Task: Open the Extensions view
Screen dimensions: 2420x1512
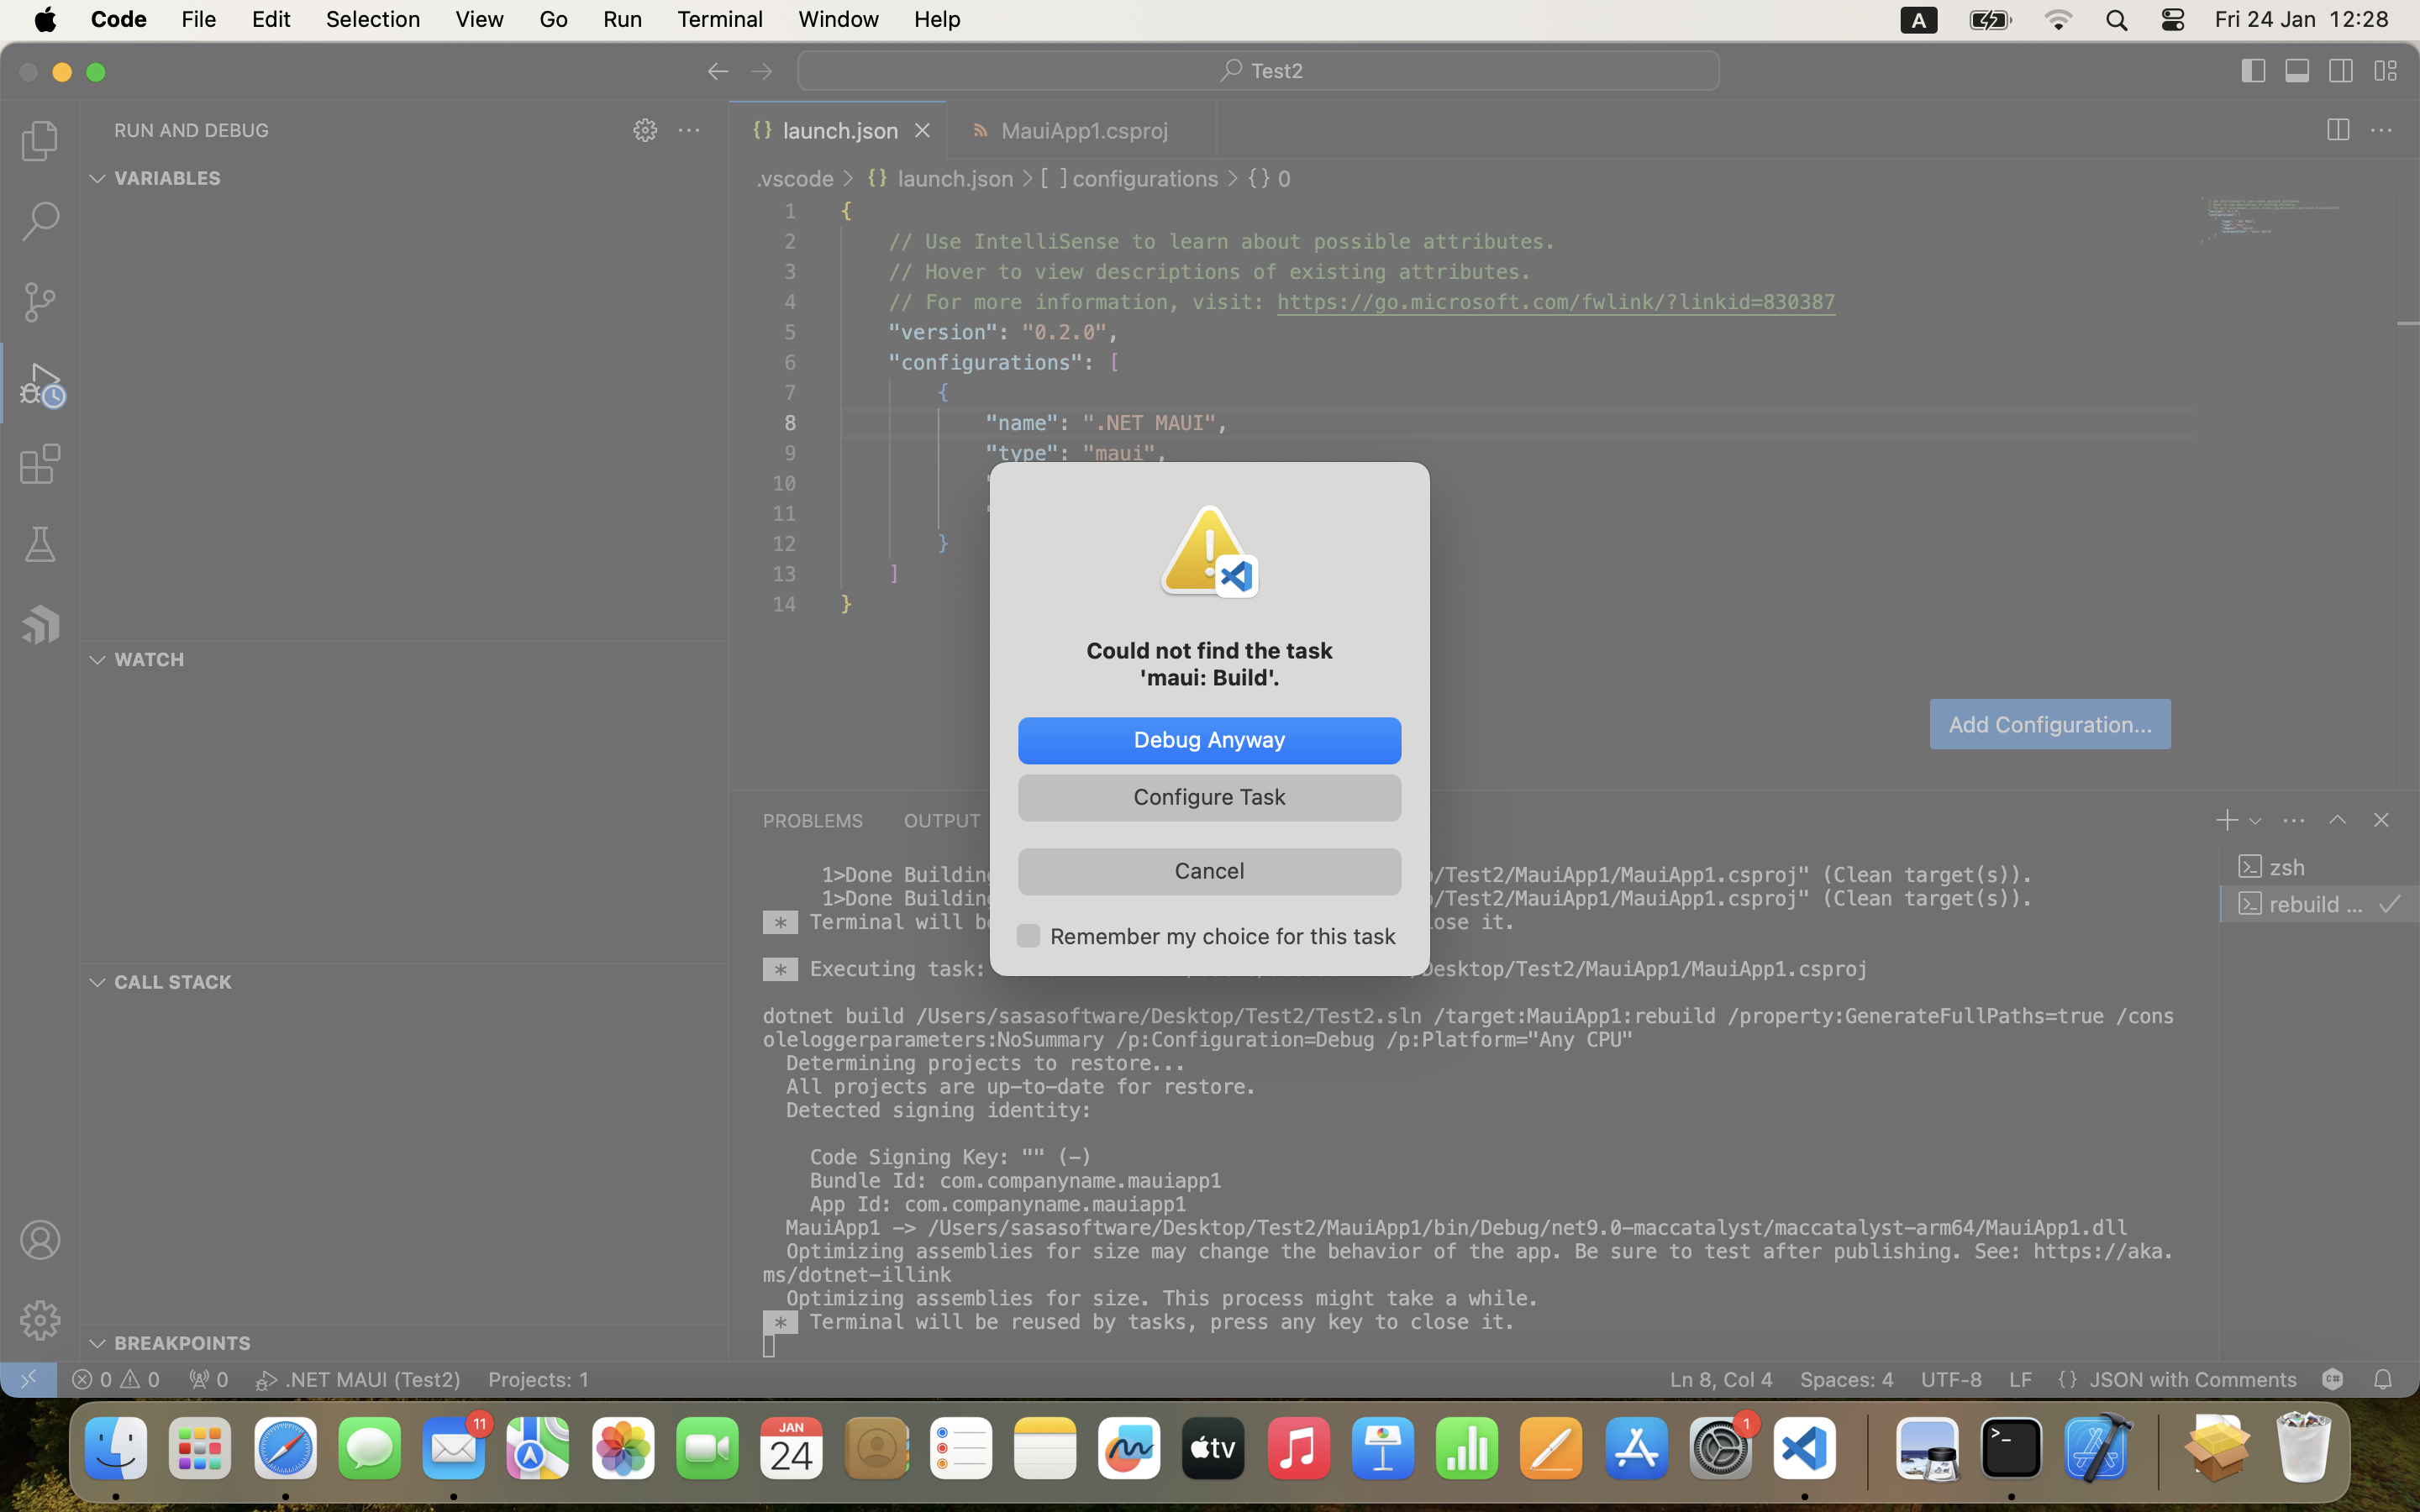Action: point(40,464)
